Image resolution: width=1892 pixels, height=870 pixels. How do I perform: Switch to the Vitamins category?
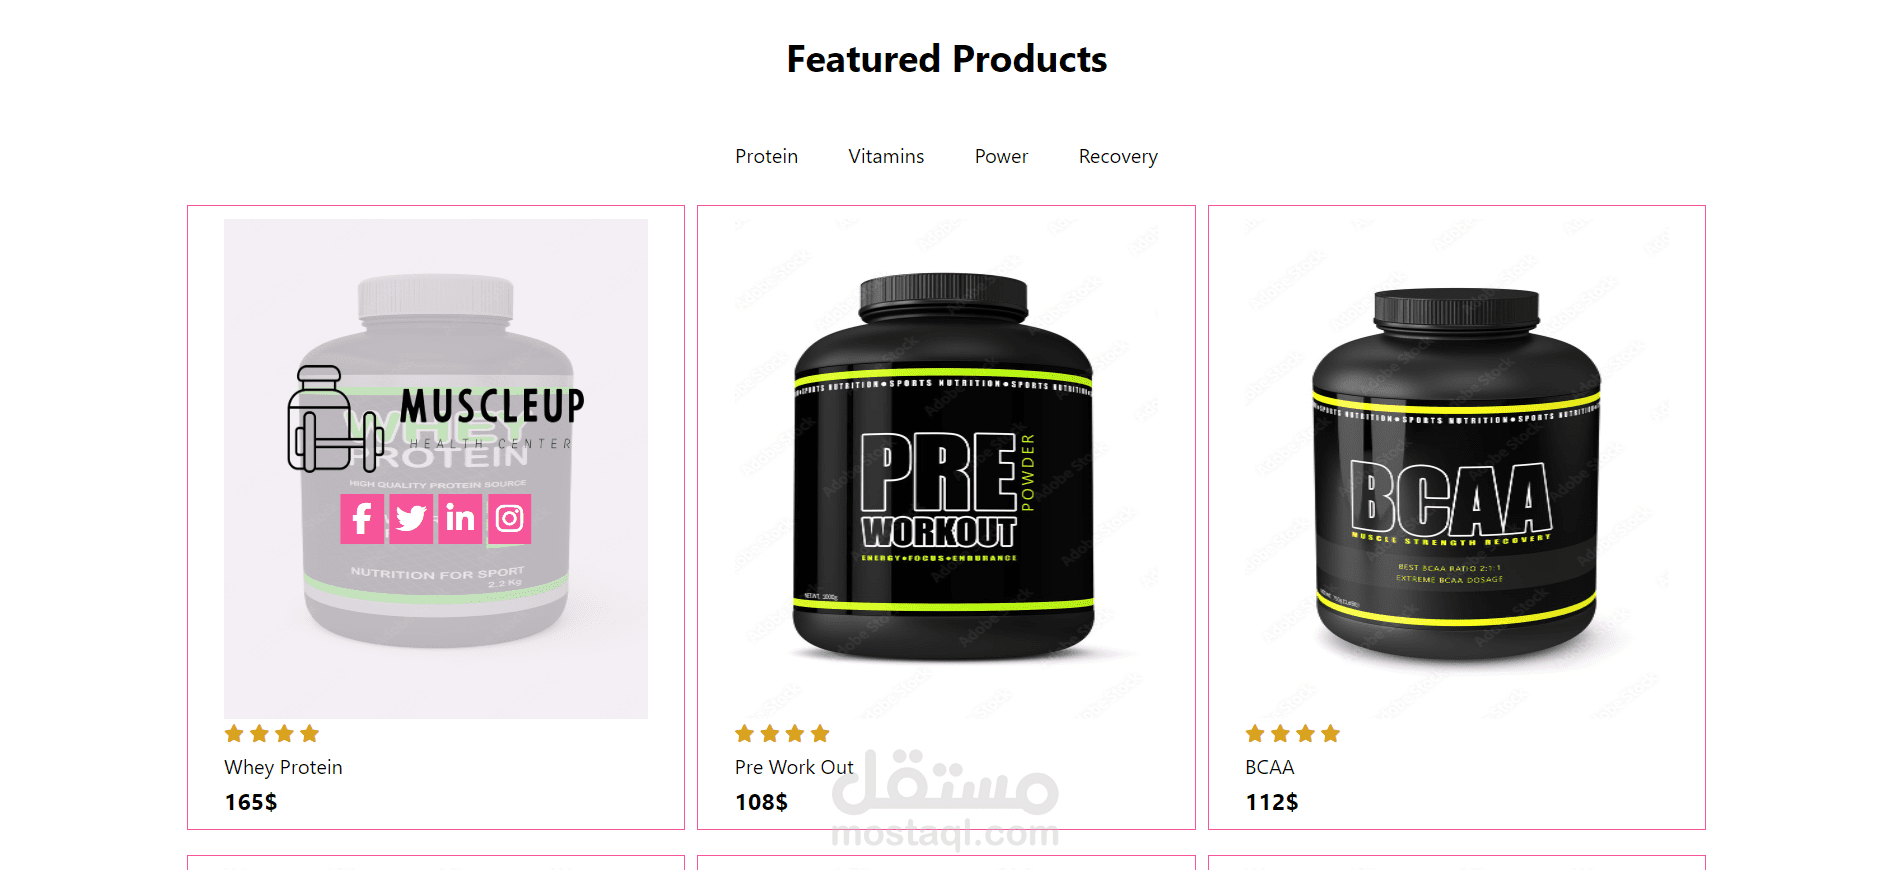pos(886,157)
